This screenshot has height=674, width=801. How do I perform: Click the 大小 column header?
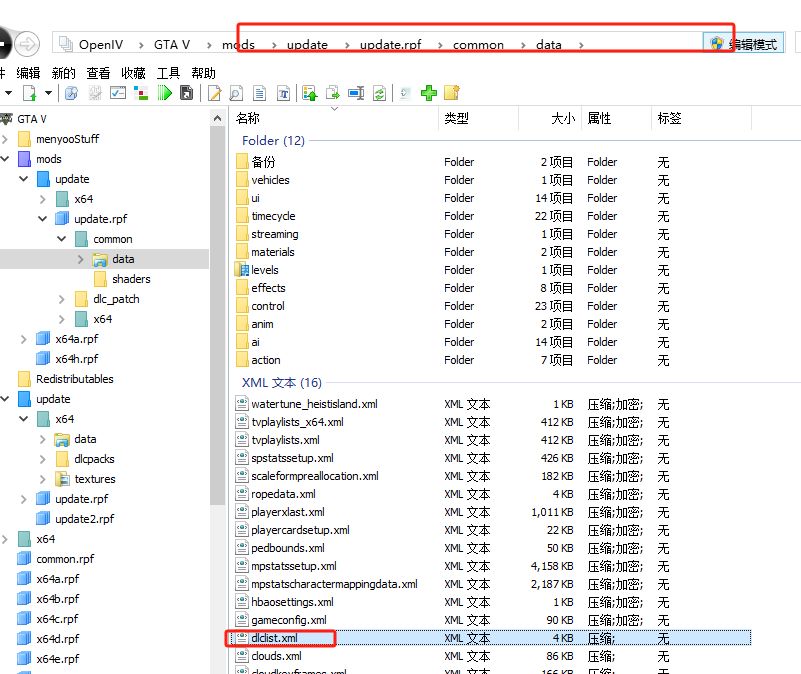coord(562,118)
